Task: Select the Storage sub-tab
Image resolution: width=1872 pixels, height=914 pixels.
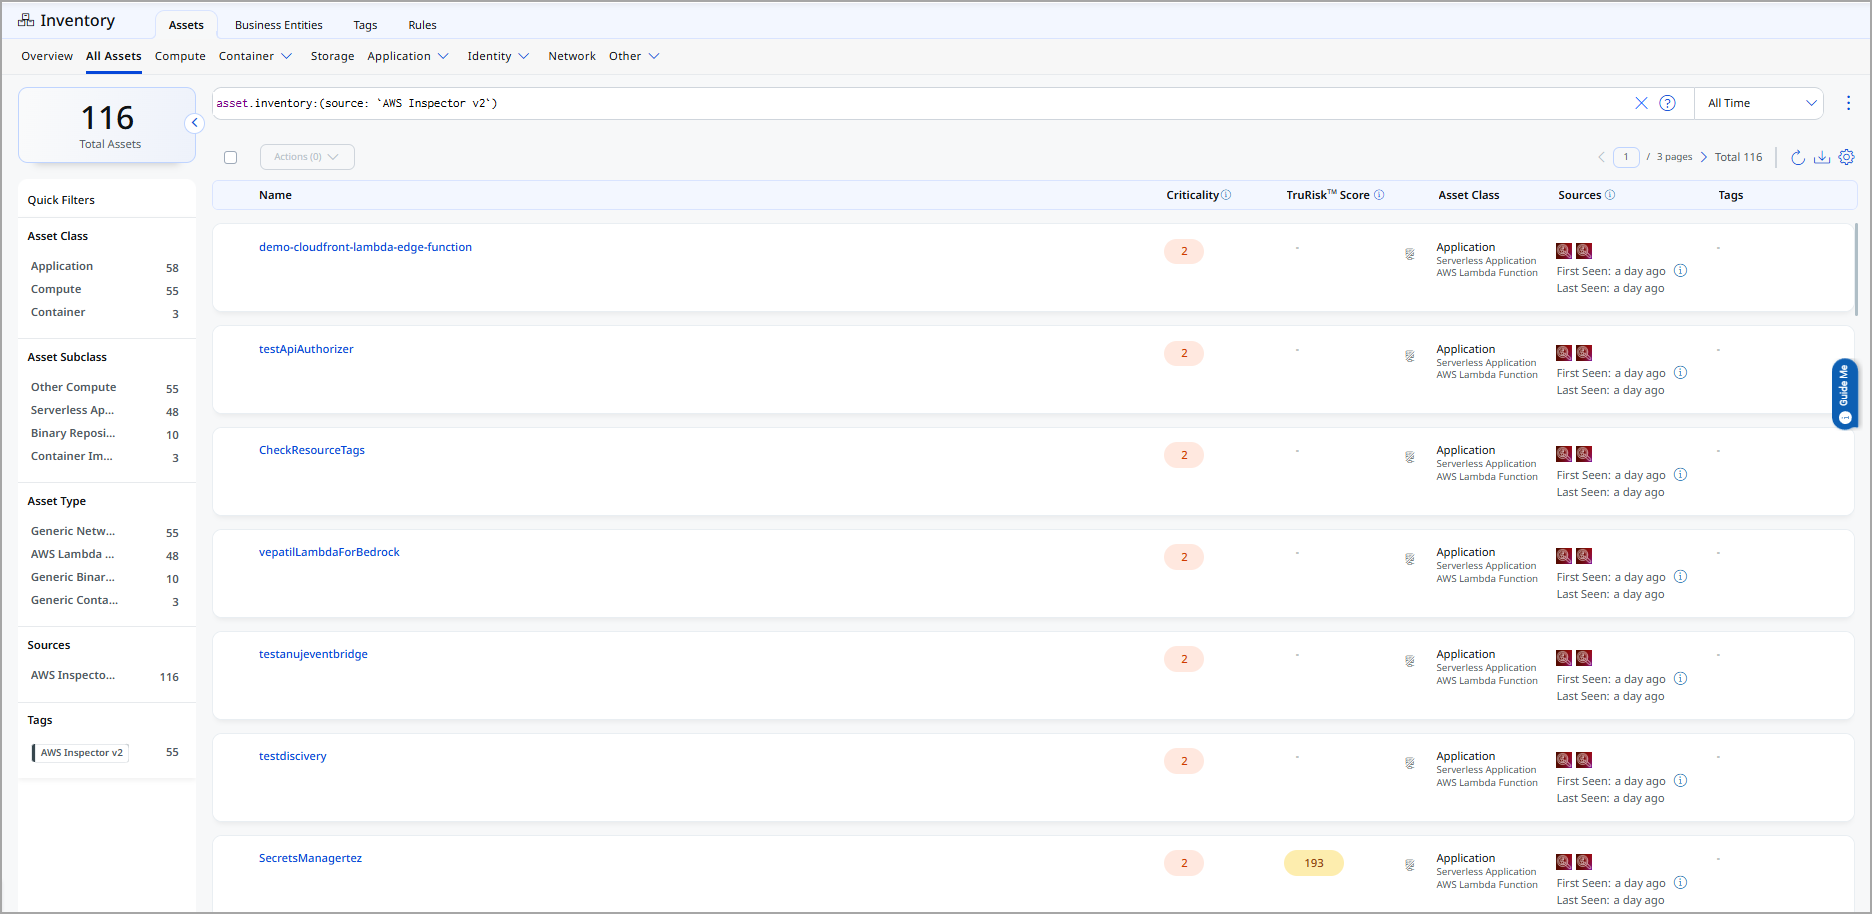Action: [332, 56]
